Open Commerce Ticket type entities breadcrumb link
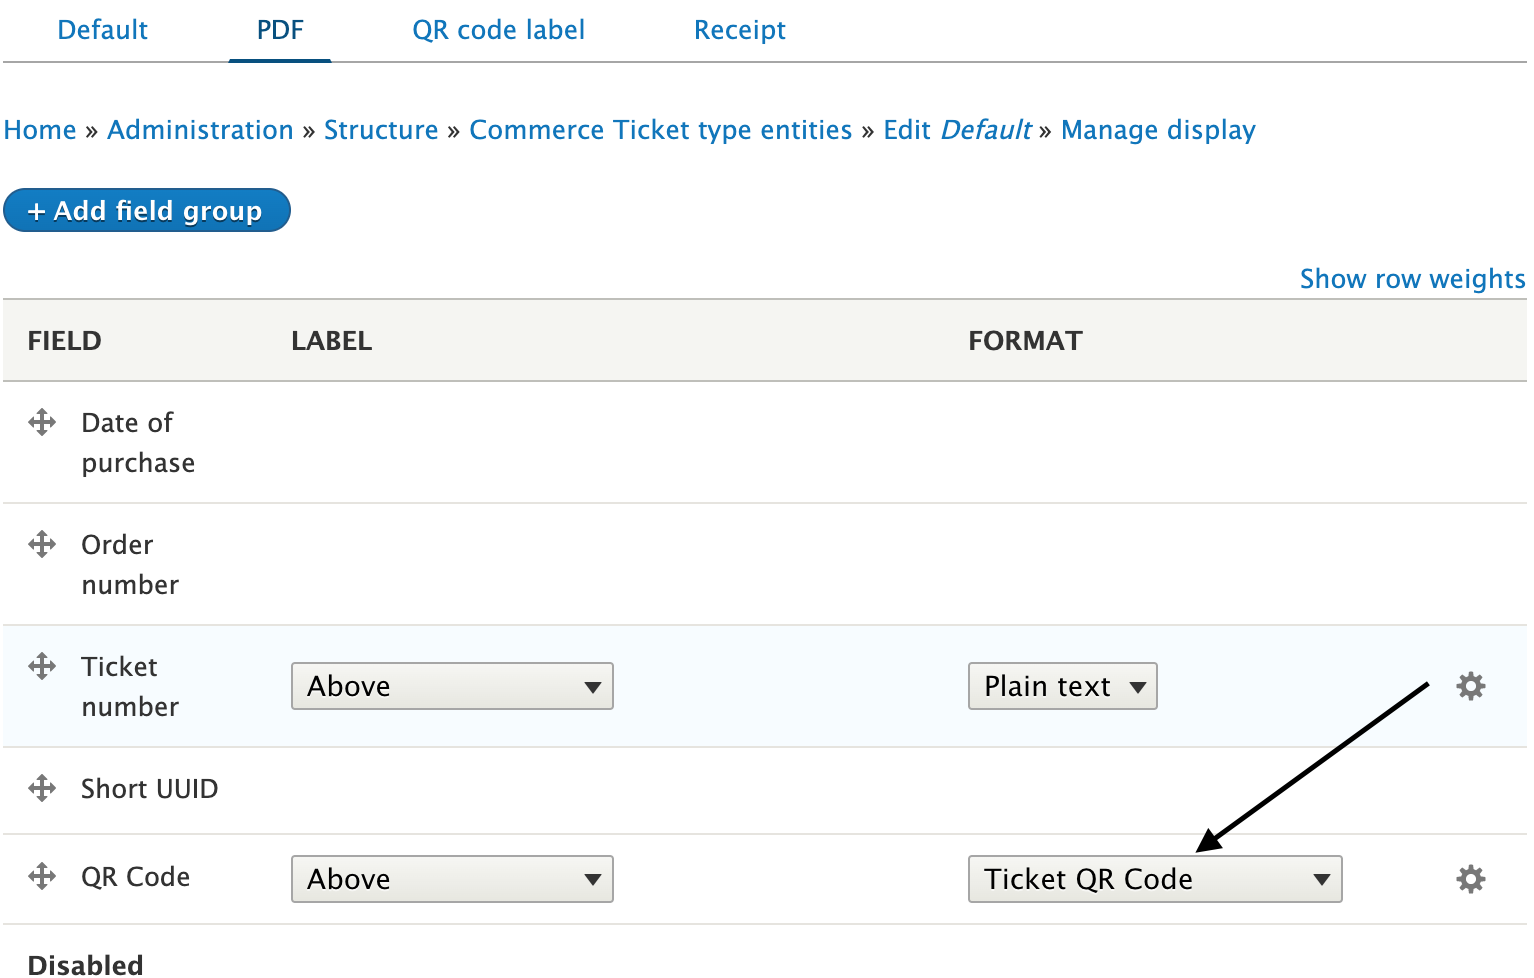This screenshot has height=978, width=1534. pos(660,129)
